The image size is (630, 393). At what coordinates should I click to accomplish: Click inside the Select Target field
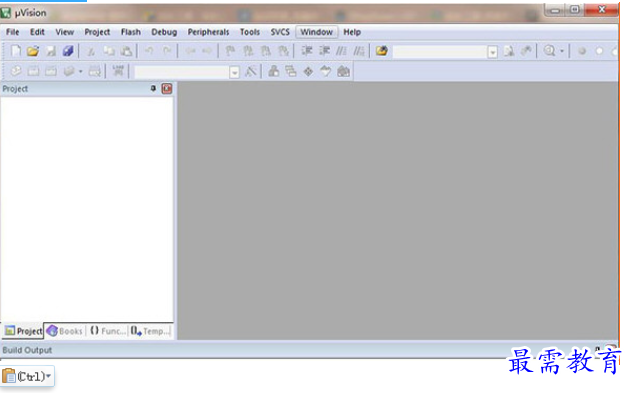pos(182,72)
